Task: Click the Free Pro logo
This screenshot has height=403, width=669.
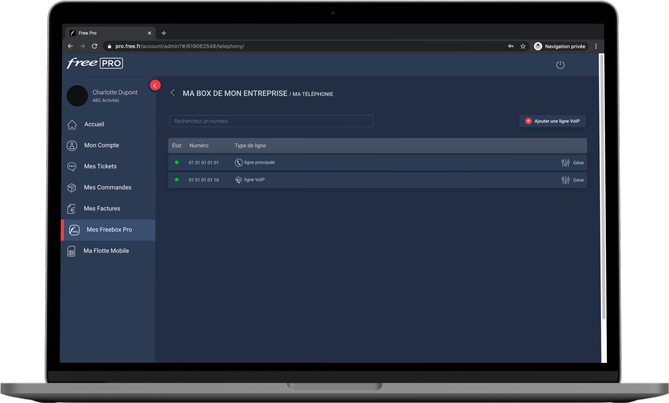Action: tap(94, 63)
